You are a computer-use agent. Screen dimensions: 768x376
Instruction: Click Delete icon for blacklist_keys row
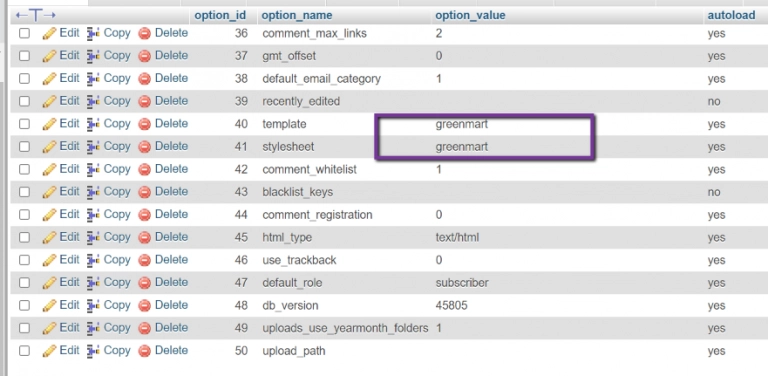pos(144,192)
